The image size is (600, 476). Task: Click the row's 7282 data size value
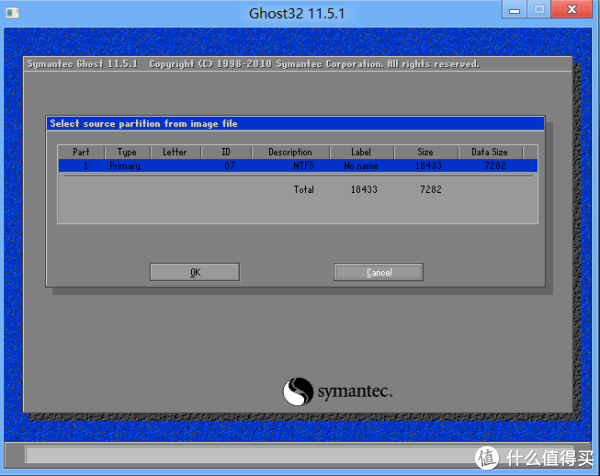click(x=495, y=166)
